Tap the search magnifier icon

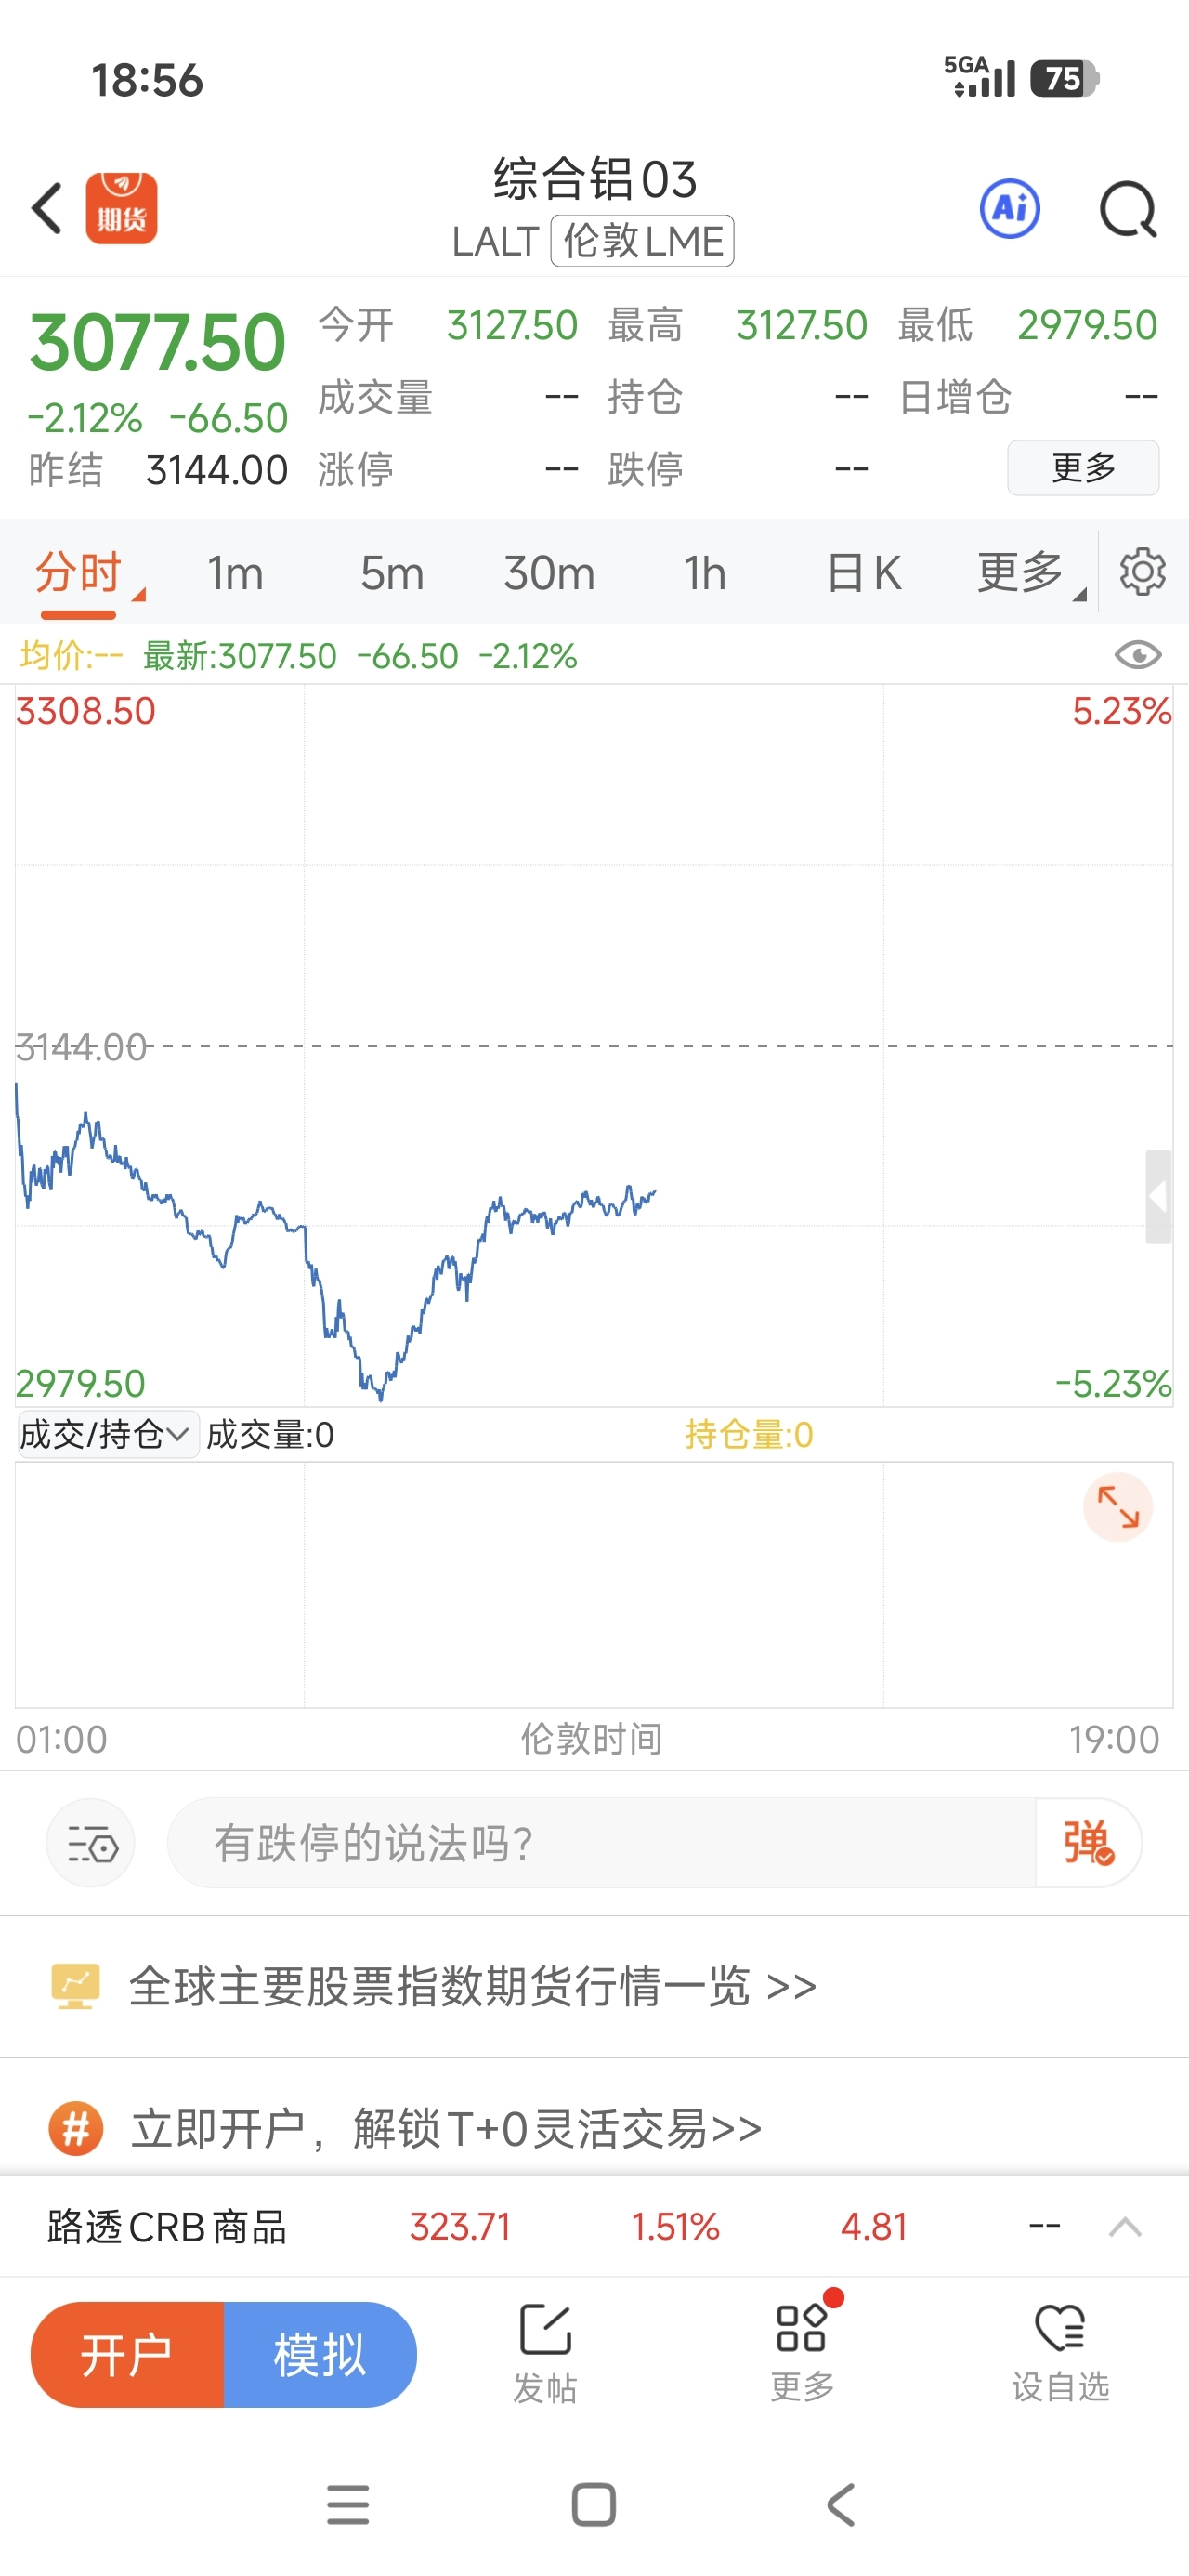tap(1128, 209)
